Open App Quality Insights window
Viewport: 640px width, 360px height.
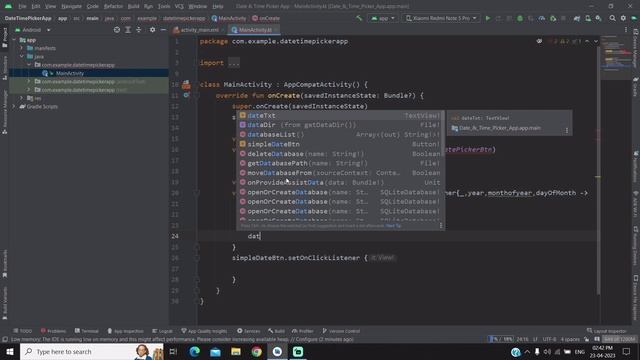click(204, 331)
